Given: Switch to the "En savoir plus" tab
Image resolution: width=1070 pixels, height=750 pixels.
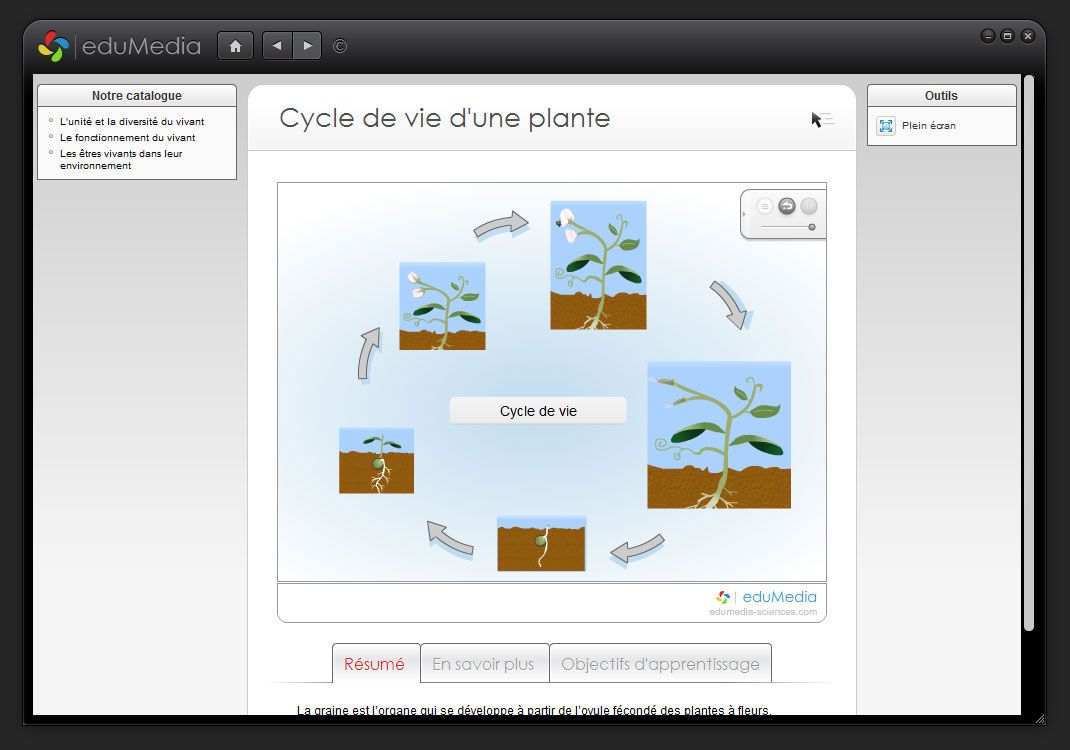Looking at the screenshot, I should (484, 664).
